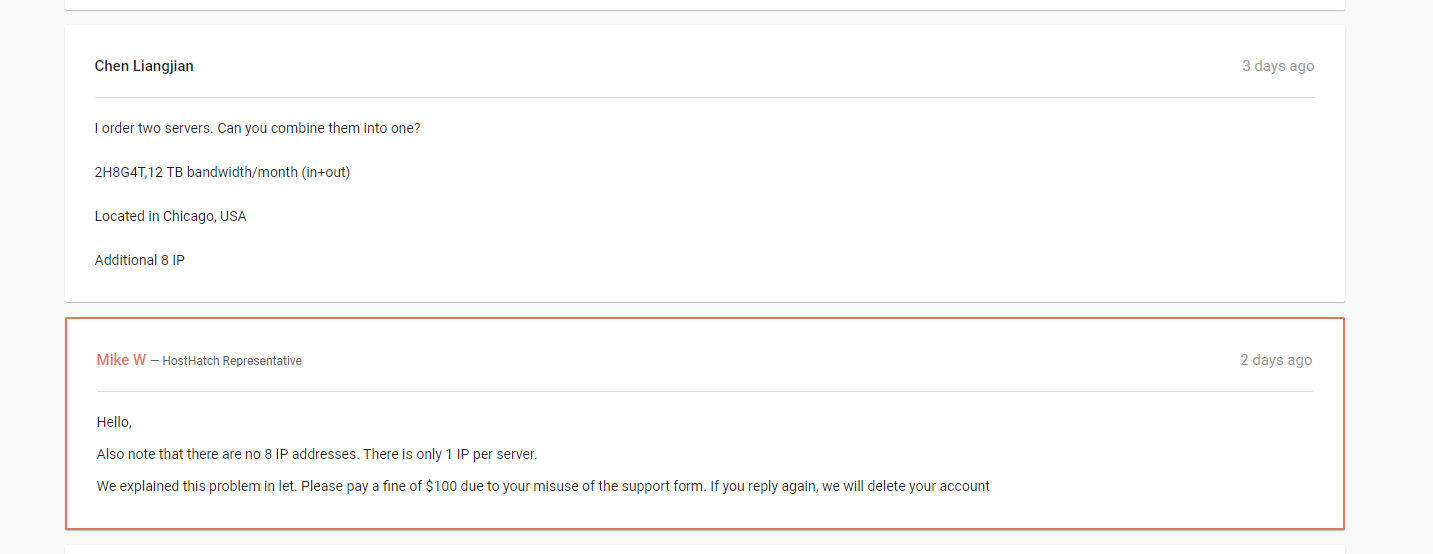Click the "Hello," greeting in Mike's reply
This screenshot has height=554, width=1433.
(114, 422)
